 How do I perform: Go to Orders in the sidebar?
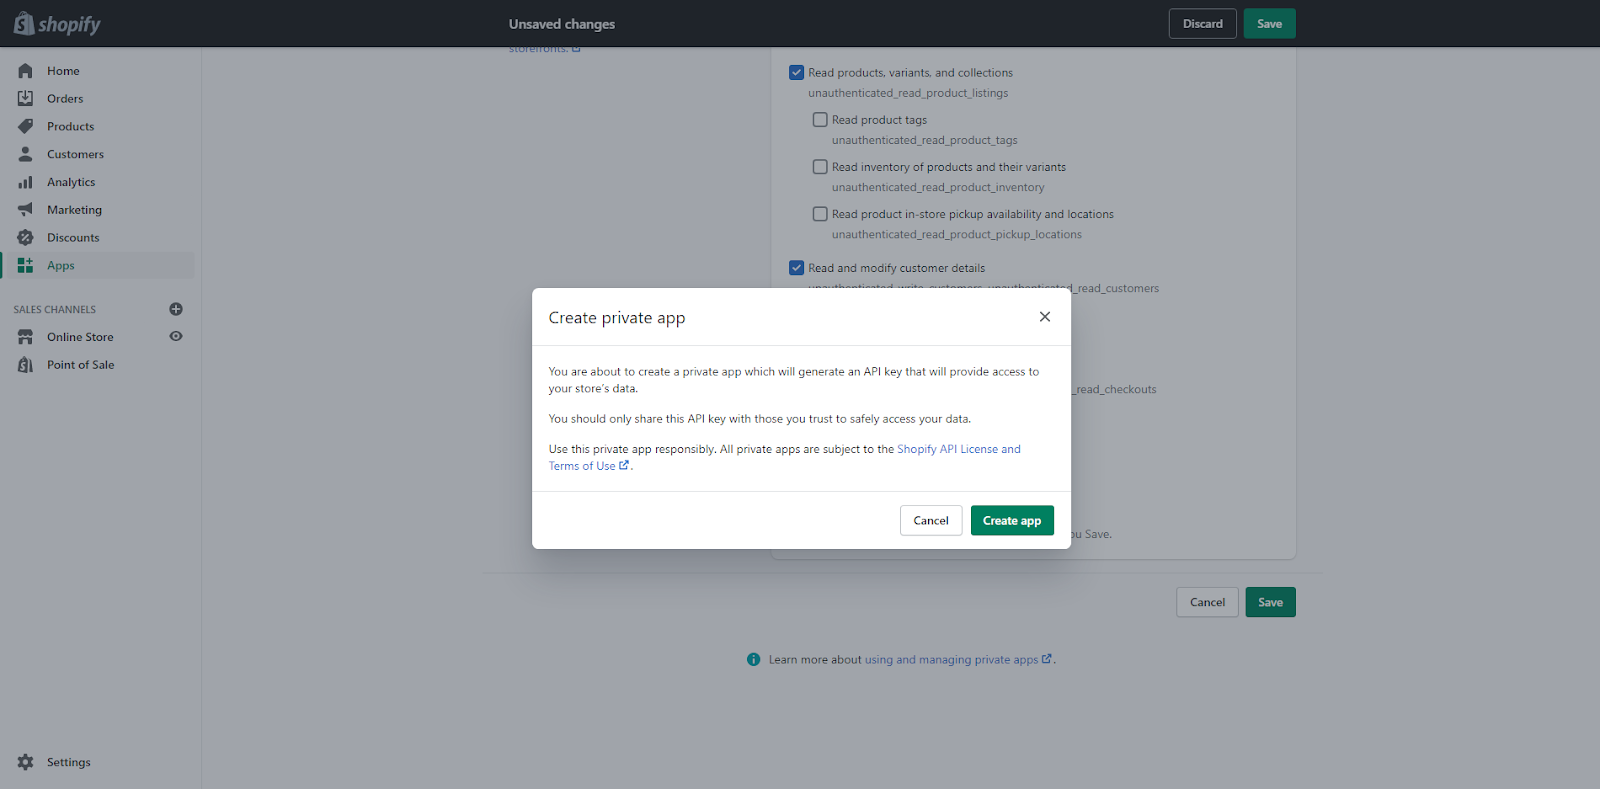tap(65, 99)
